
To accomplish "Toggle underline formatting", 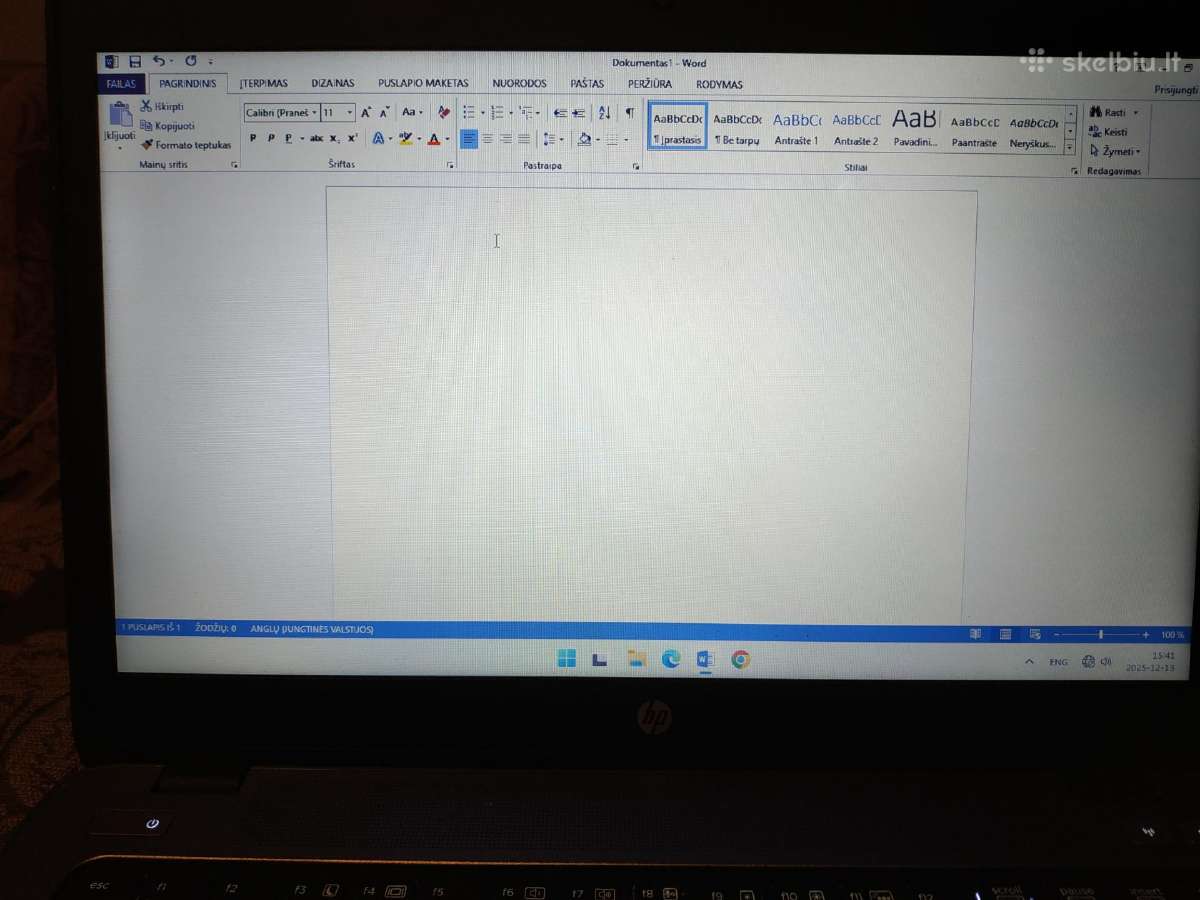I will coord(288,139).
